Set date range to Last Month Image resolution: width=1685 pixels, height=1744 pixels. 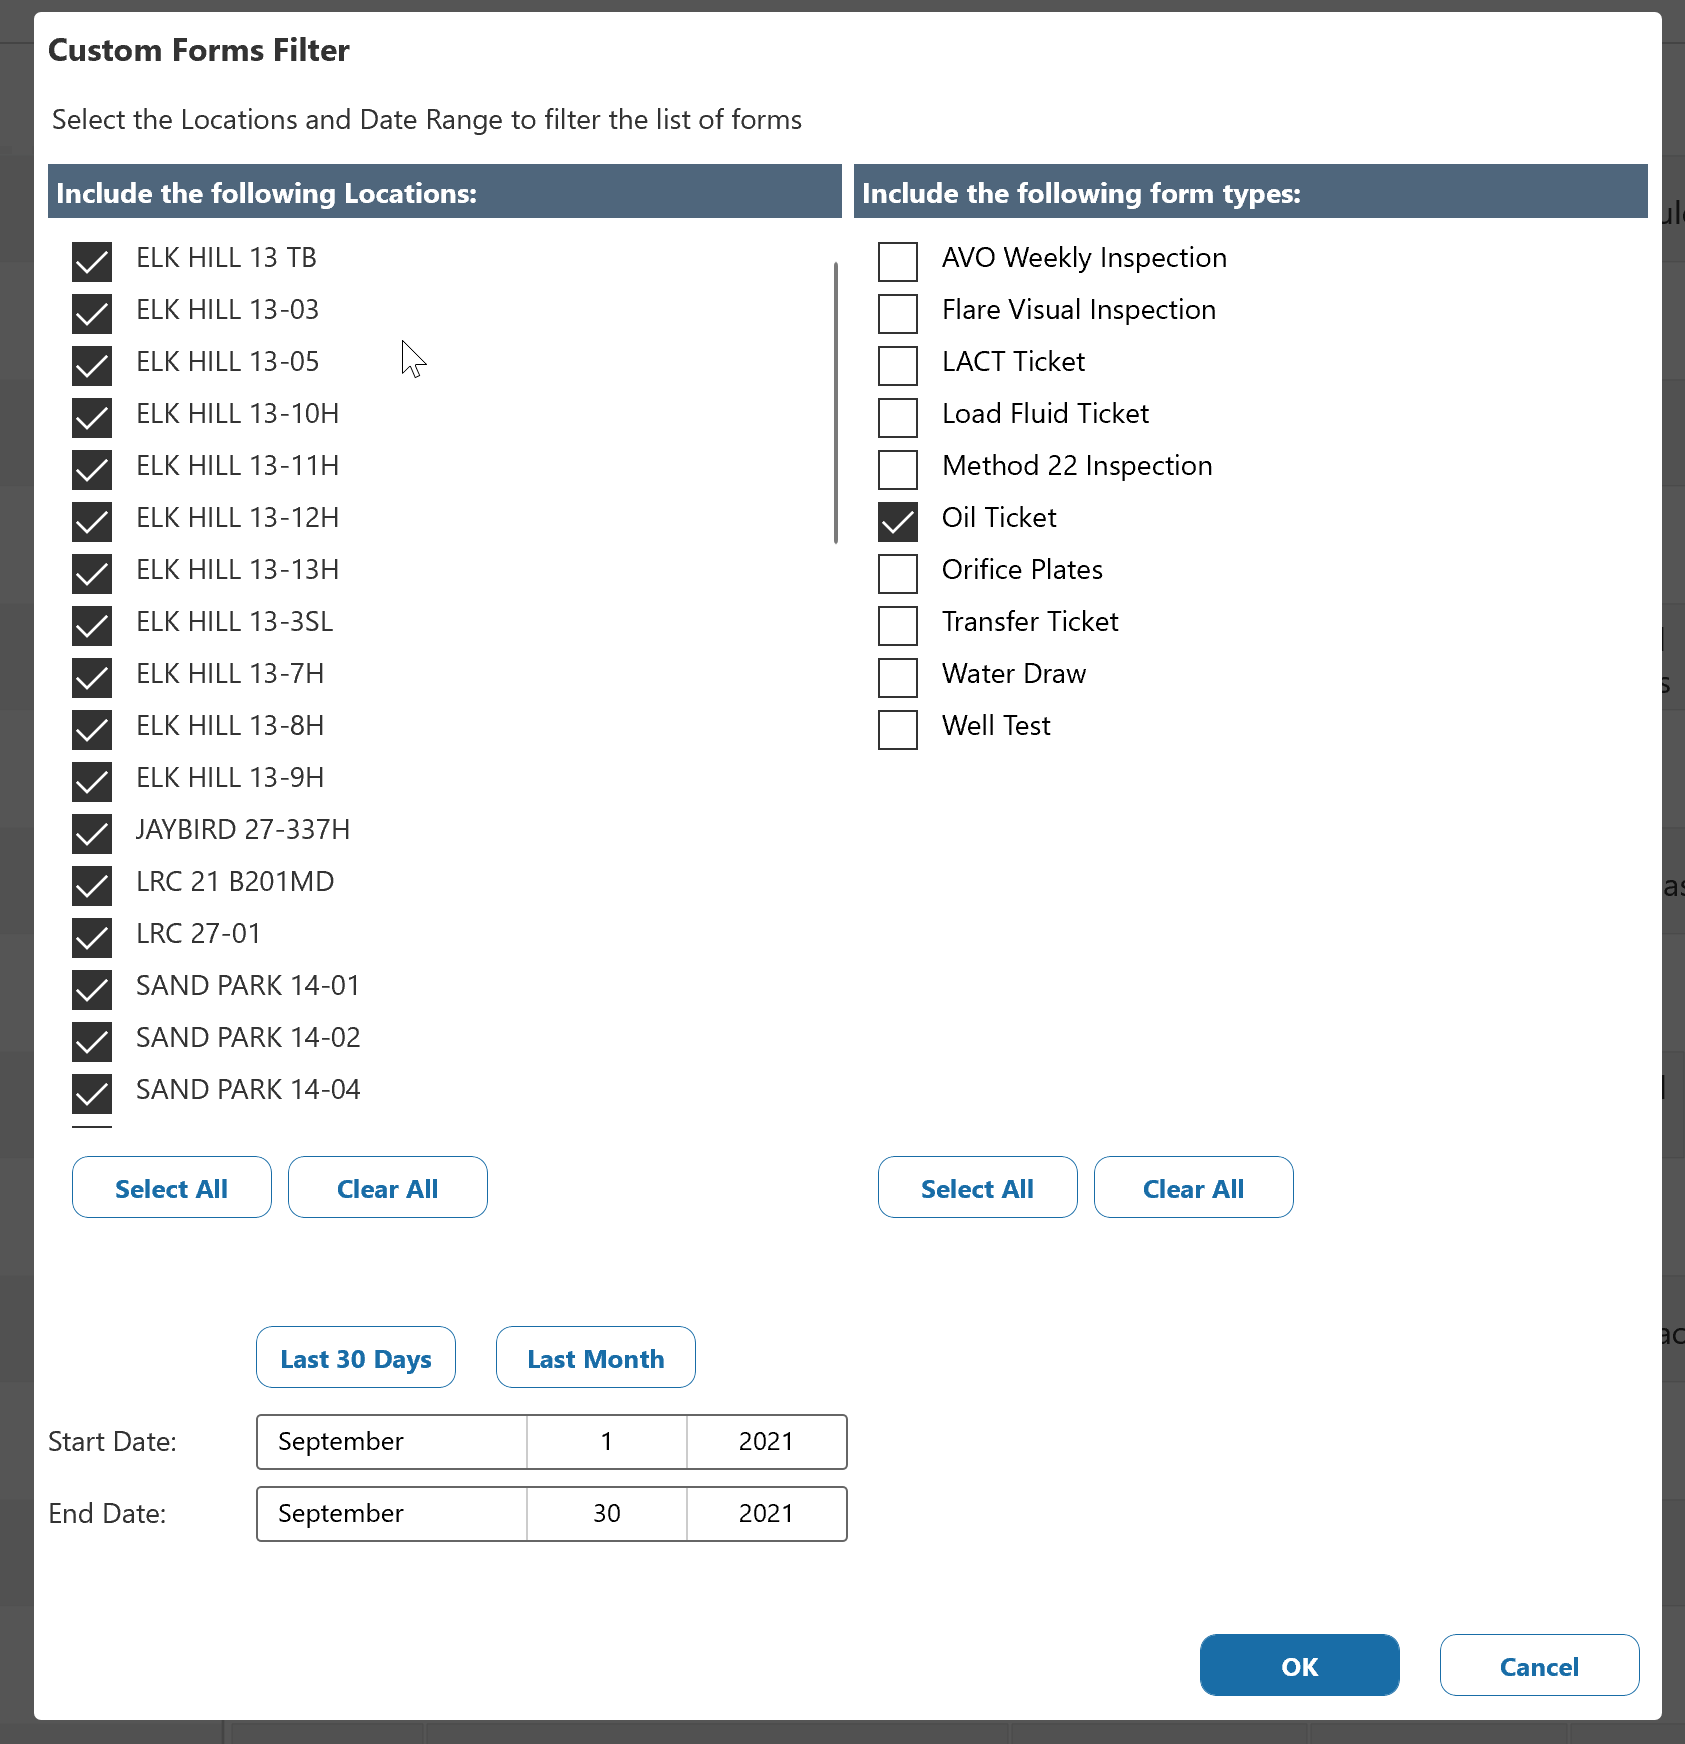coord(595,1358)
